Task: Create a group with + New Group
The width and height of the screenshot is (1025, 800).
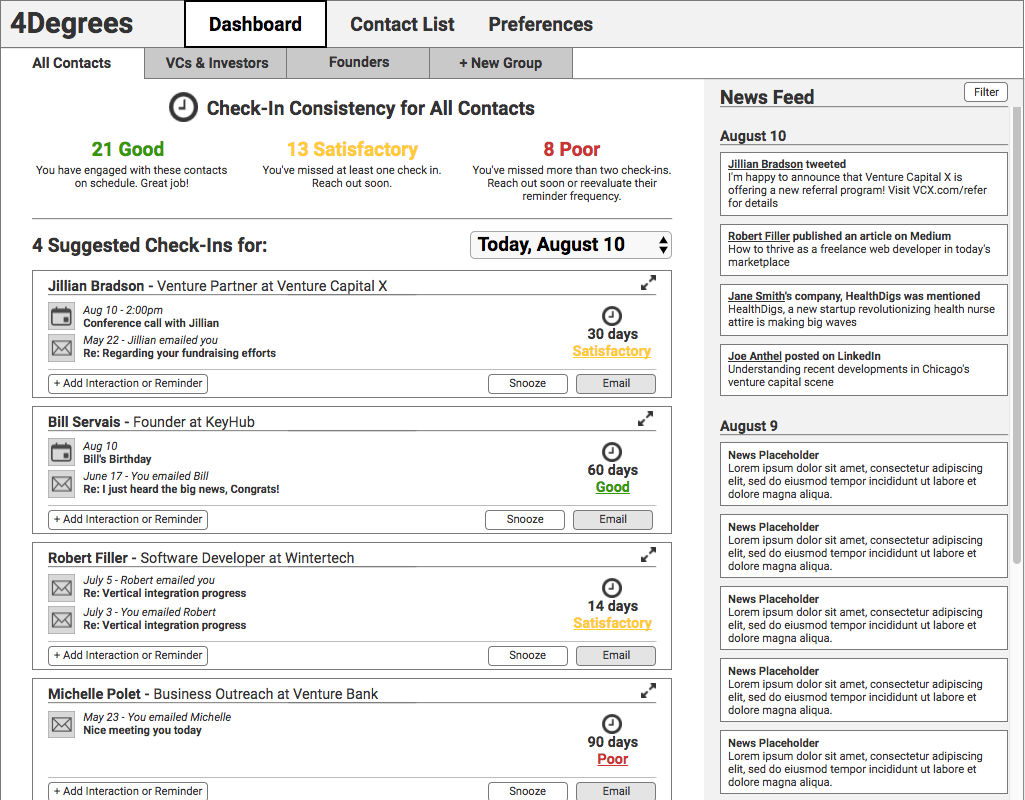Action: [x=501, y=63]
